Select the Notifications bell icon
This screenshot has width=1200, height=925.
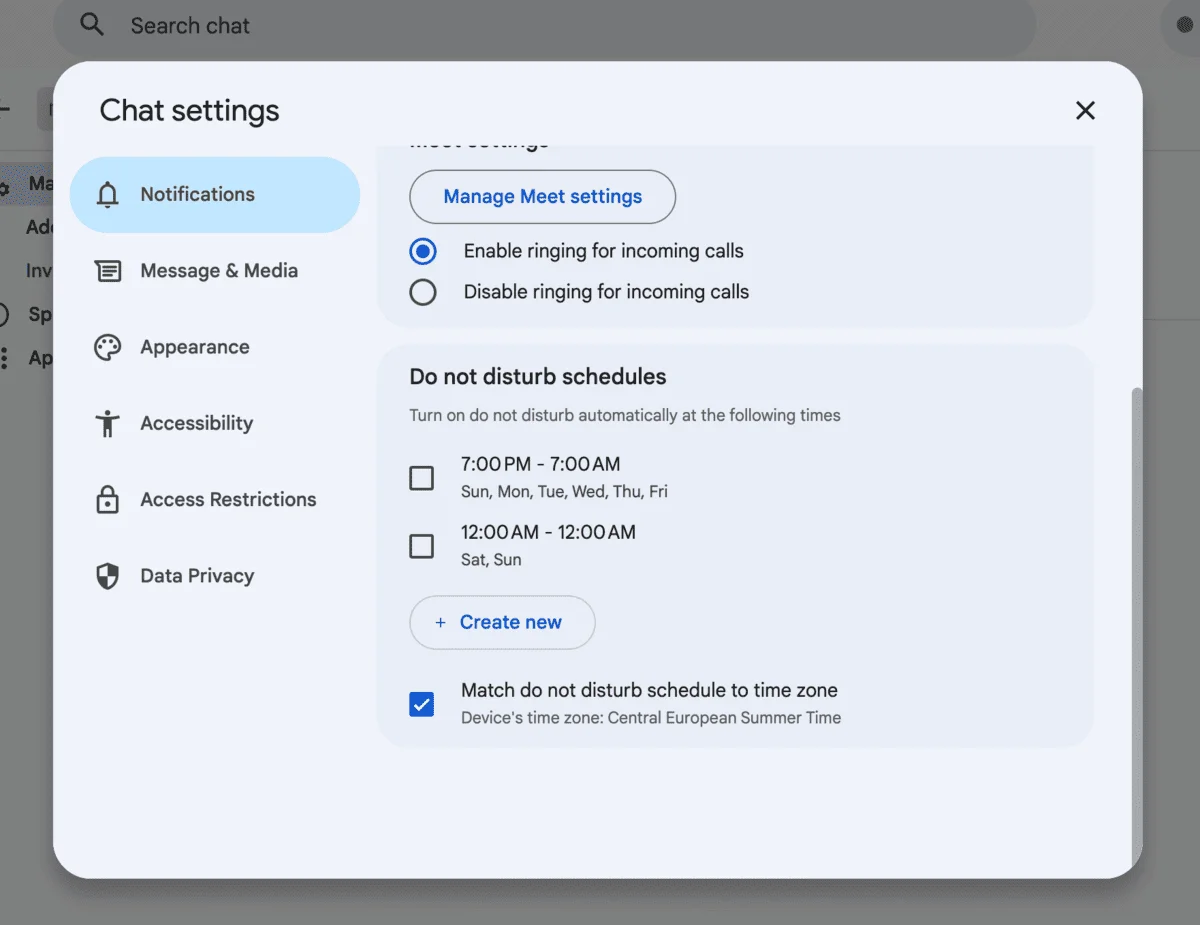click(x=108, y=194)
